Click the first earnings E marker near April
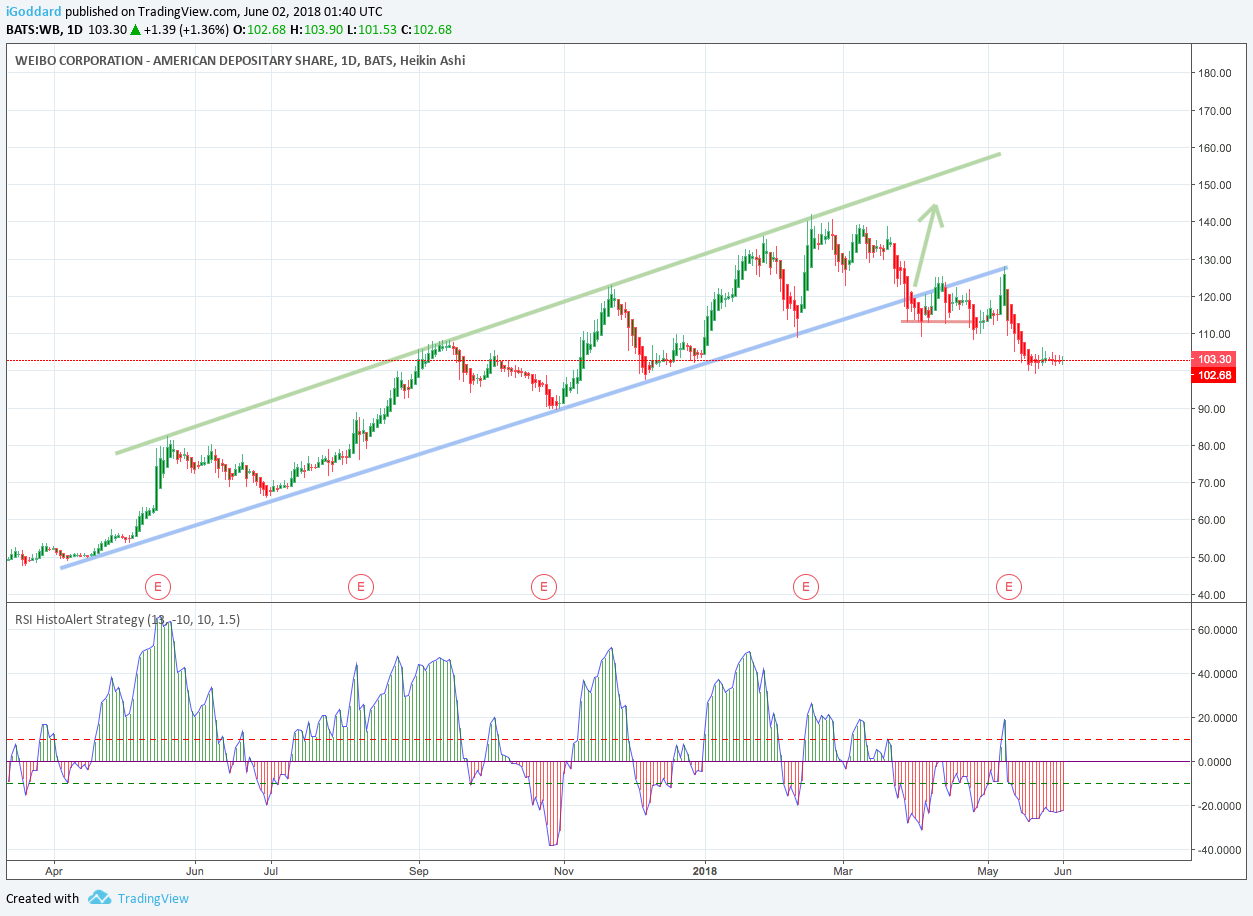Screen dimensions: 1253x916 coord(158,587)
